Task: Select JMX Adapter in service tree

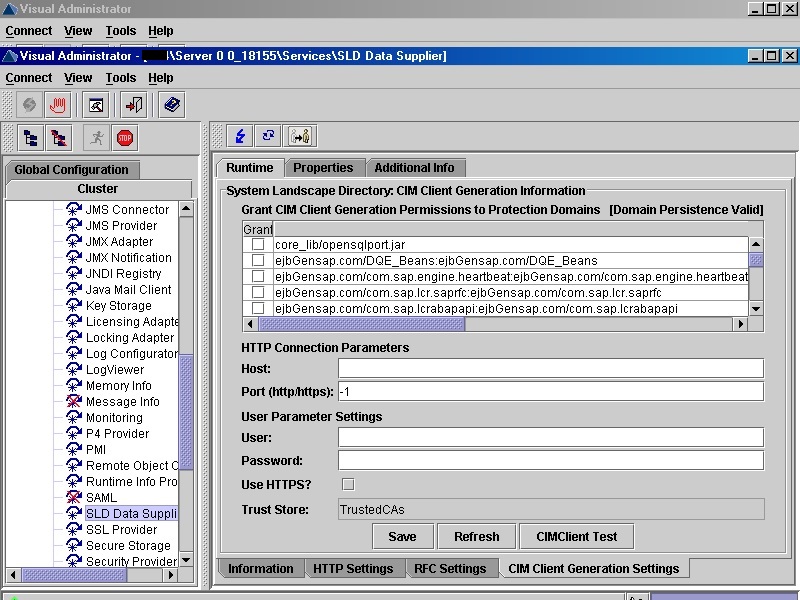Action: [119, 241]
